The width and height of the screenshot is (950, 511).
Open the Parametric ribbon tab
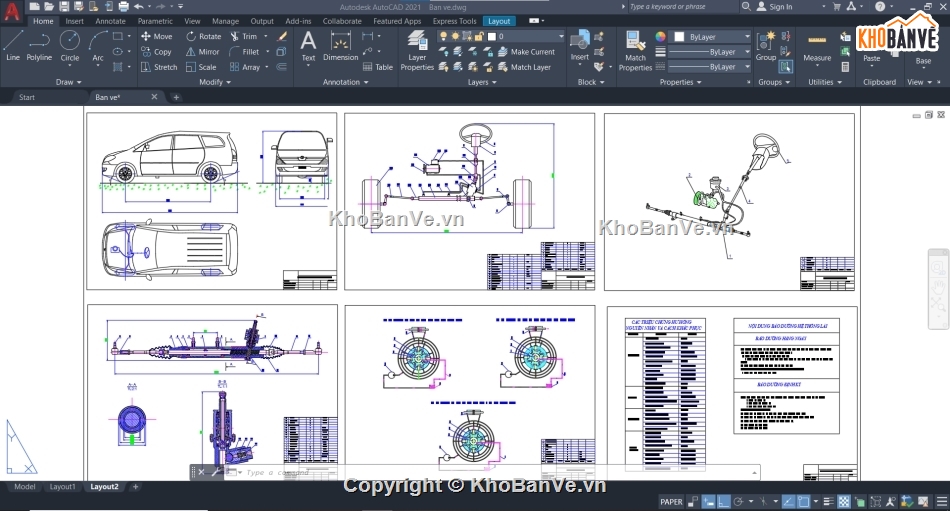155,21
